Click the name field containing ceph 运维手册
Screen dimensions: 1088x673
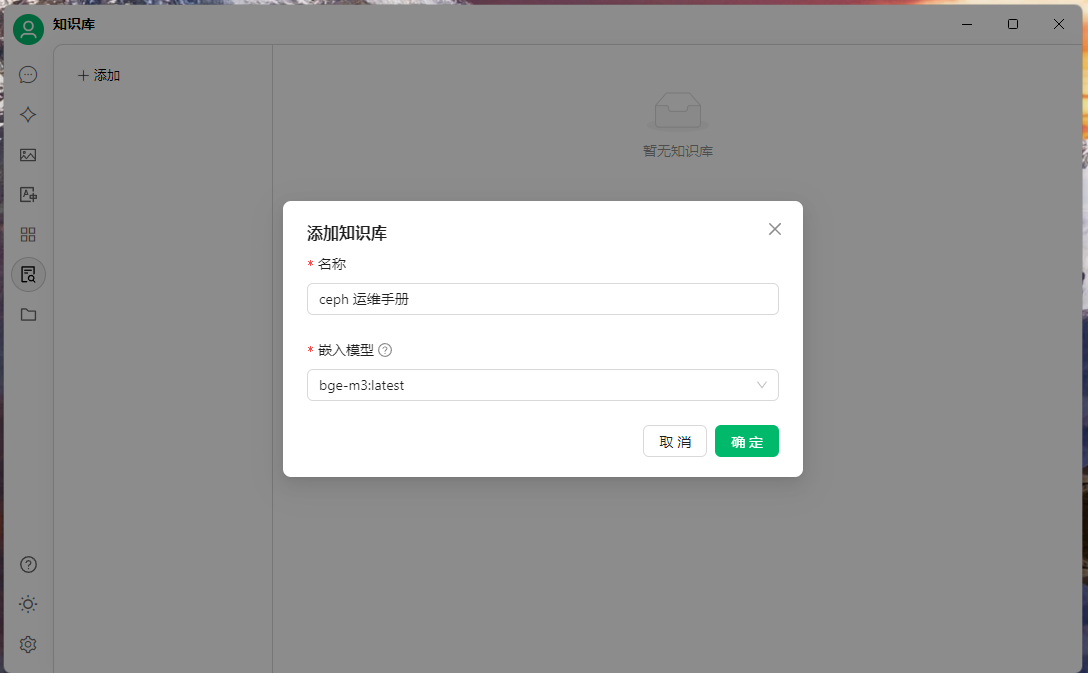[x=543, y=299]
